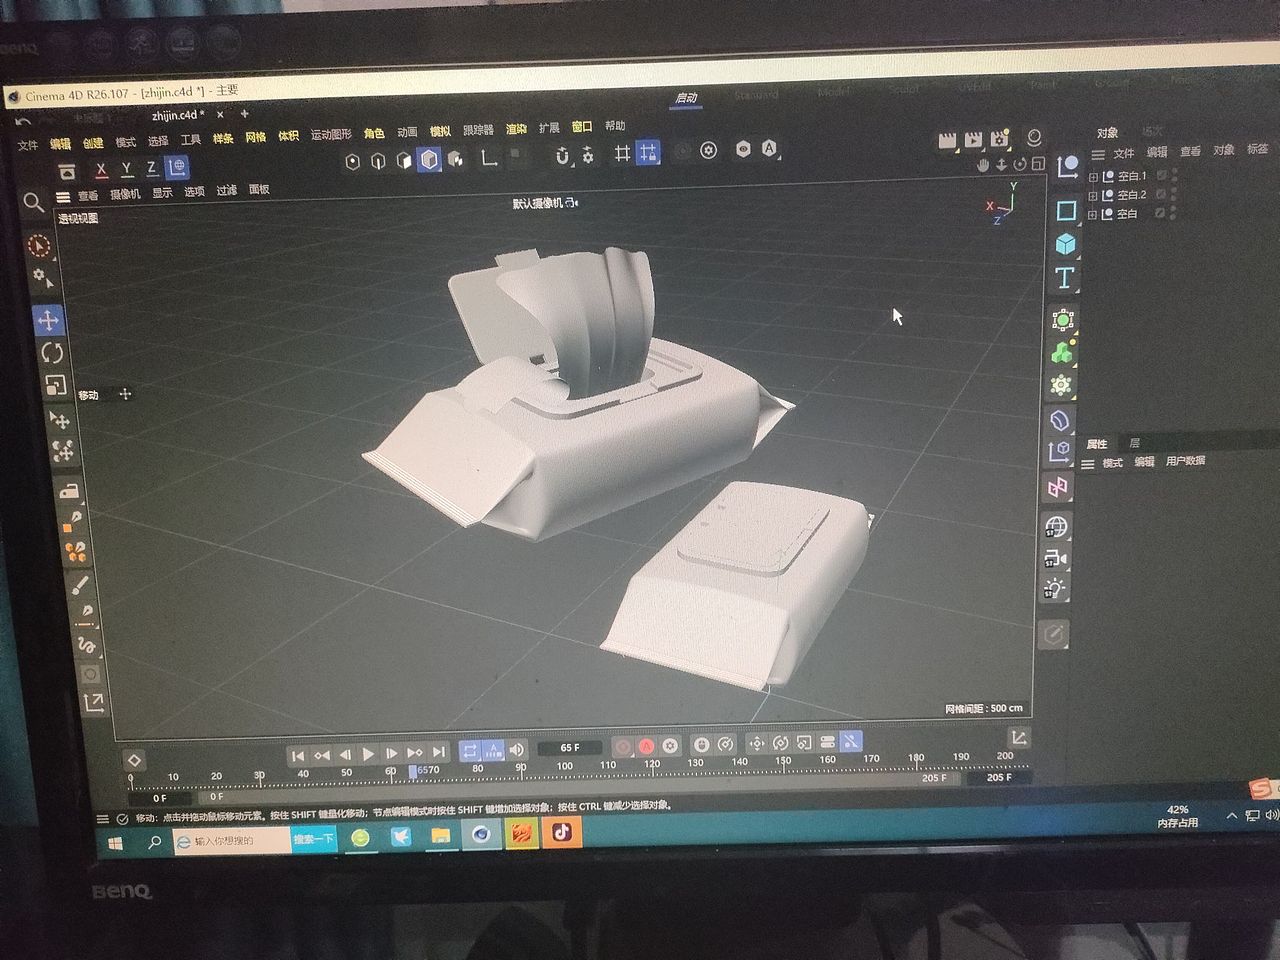The image size is (1280, 960).
Task: Click the light bulb icon in right toolbar
Action: (1054, 590)
